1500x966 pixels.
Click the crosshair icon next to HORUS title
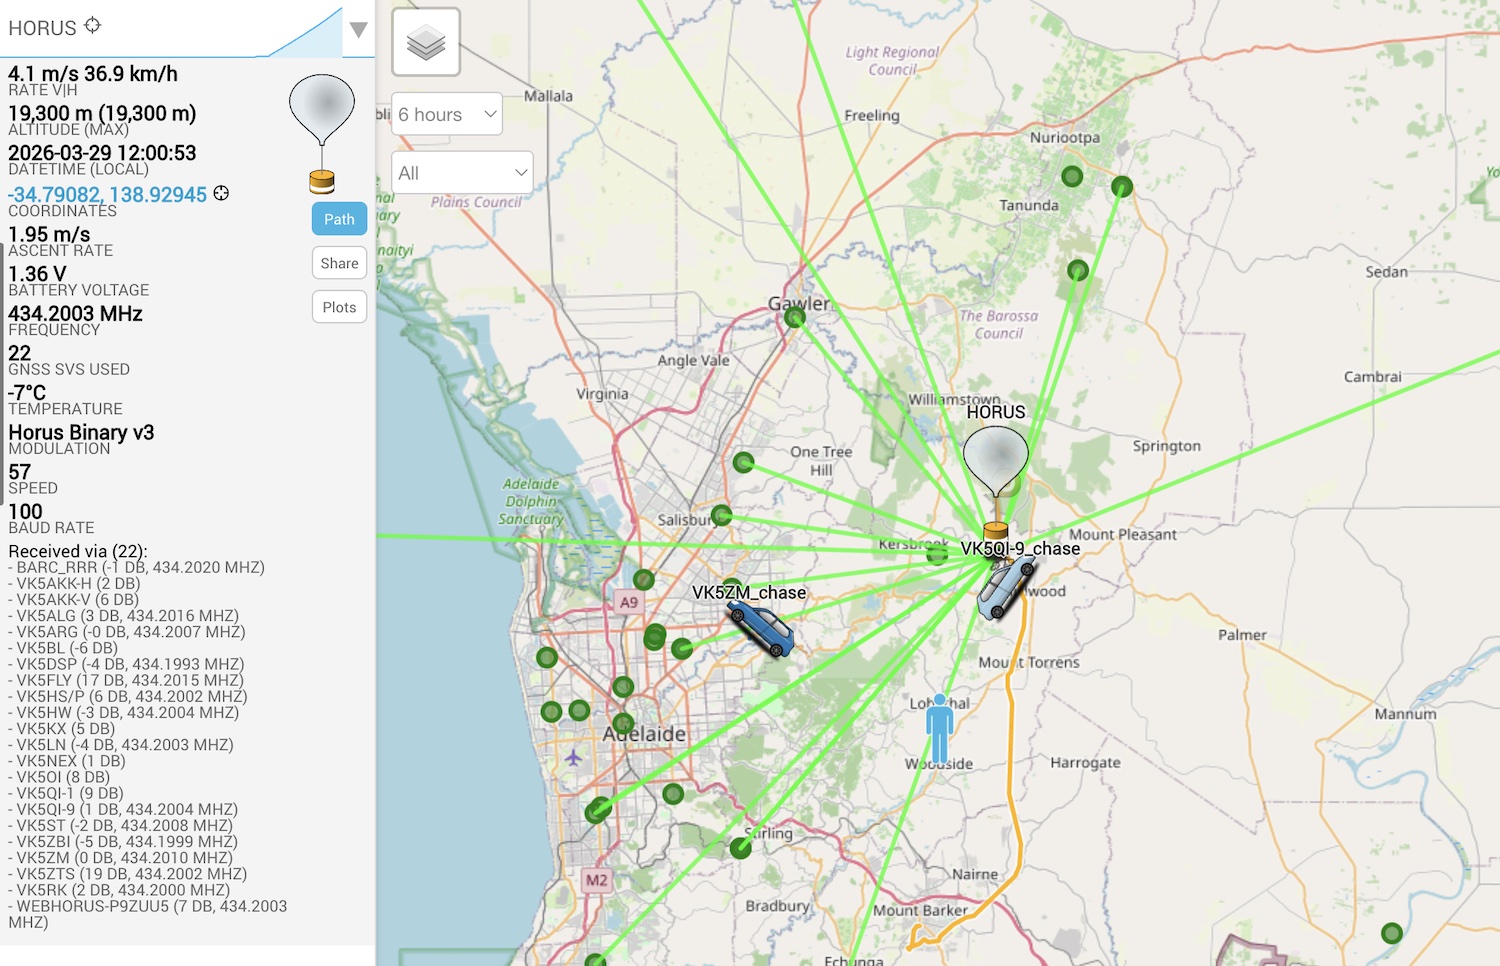(93, 25)
